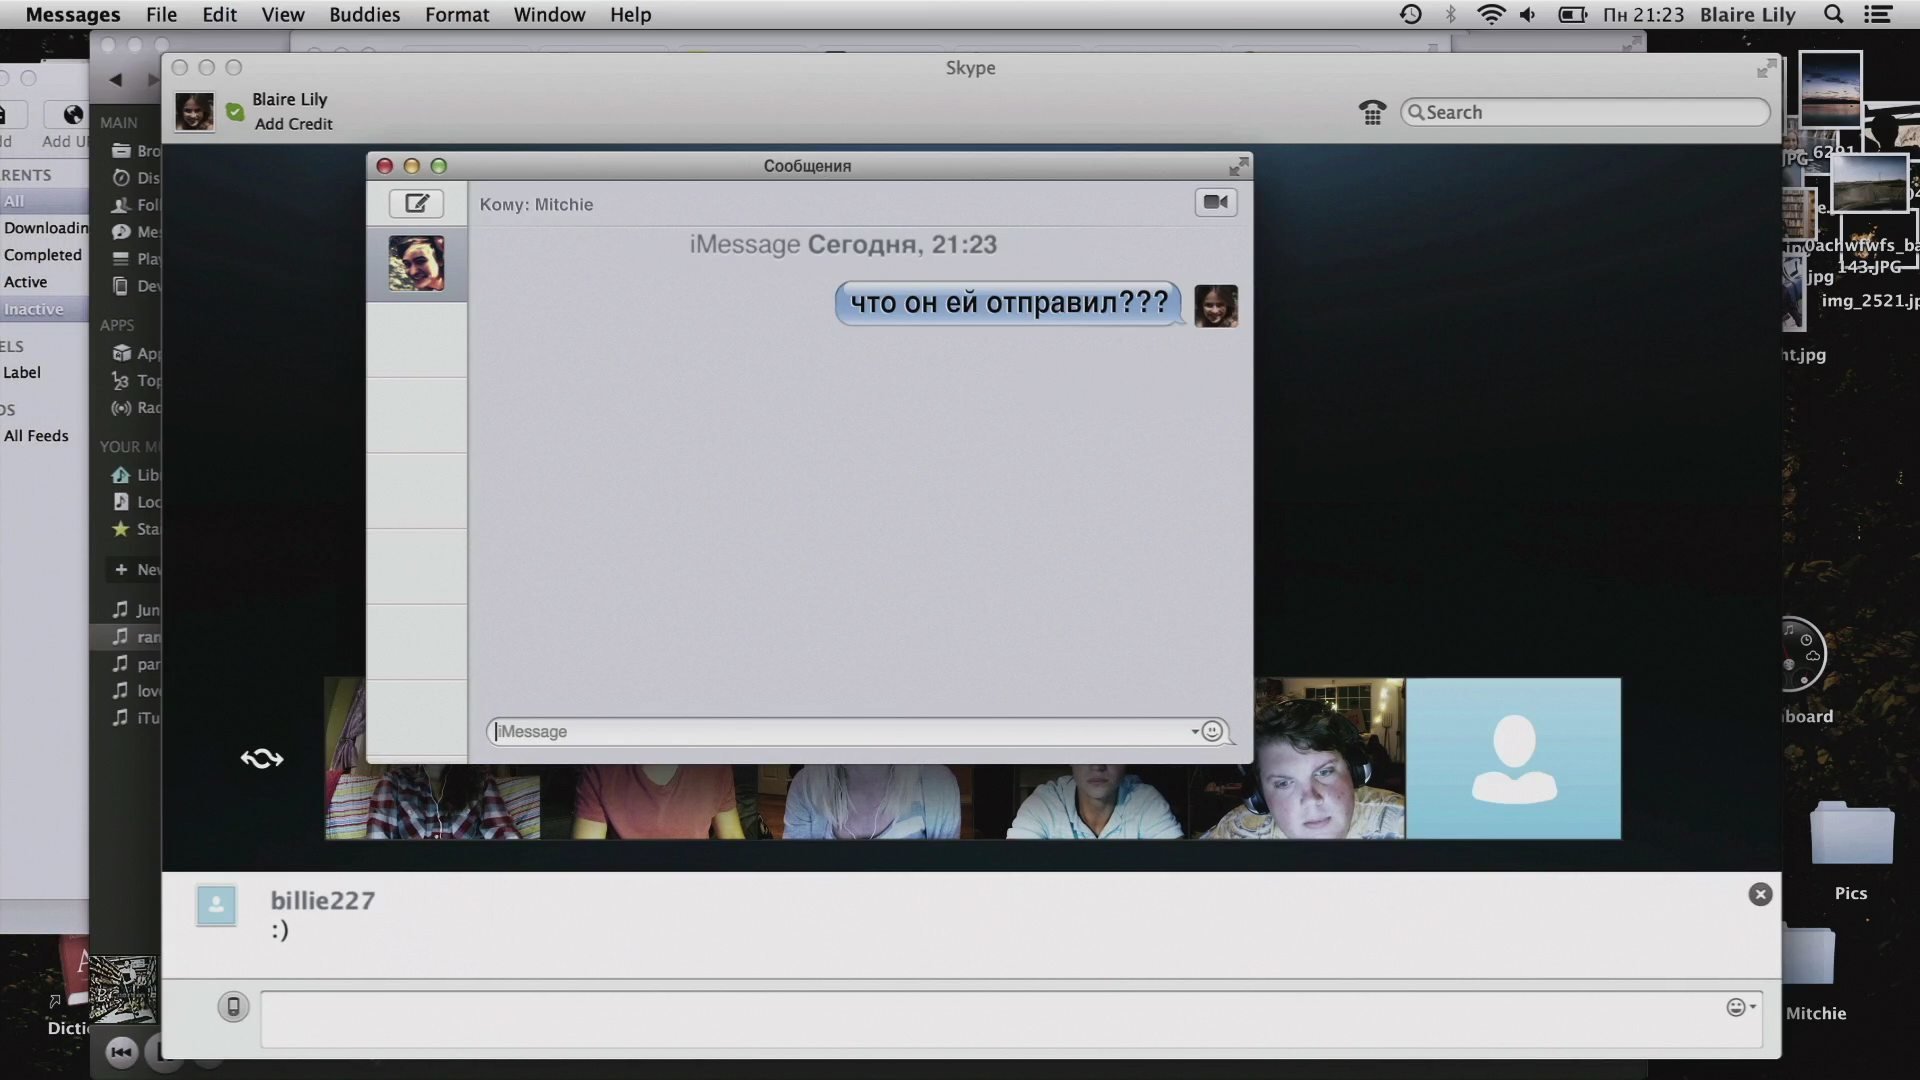This screenshot has height=1080, width=1920.
Task: Toggle the Skype fullscreen arrows
Action: pyautogui.click(x=1766, y=68)
